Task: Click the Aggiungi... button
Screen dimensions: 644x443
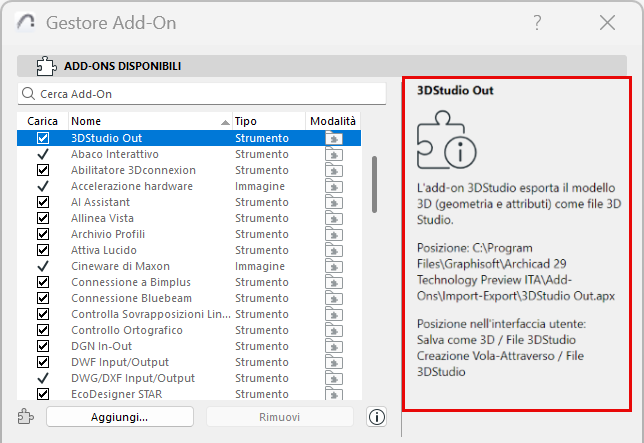Action: click(x=118, y=417)
